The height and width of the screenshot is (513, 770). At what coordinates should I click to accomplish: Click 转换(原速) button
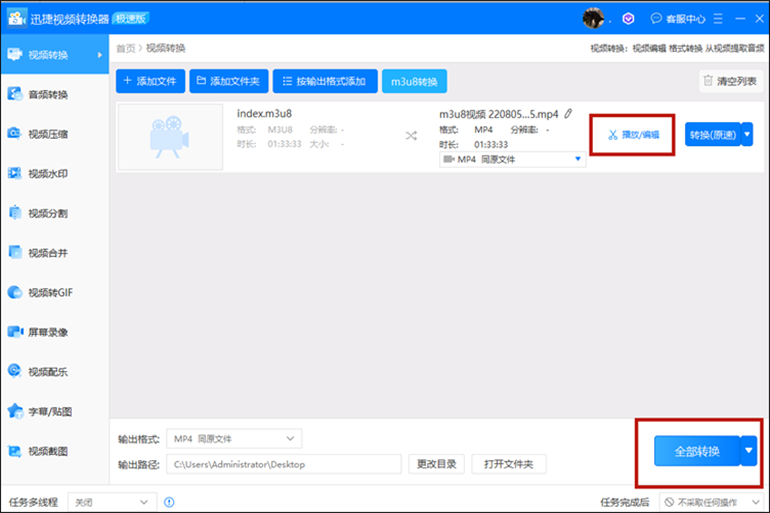click(713, 135)
